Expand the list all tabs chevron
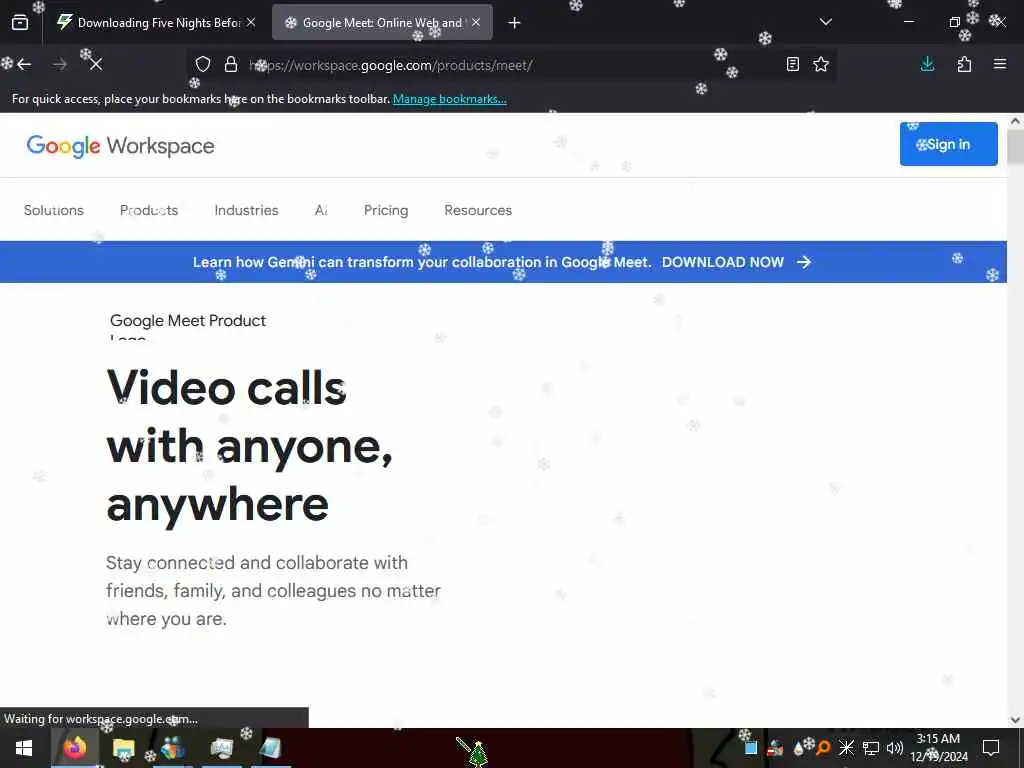The image size is (1024, 768). (x=825, y=22)
